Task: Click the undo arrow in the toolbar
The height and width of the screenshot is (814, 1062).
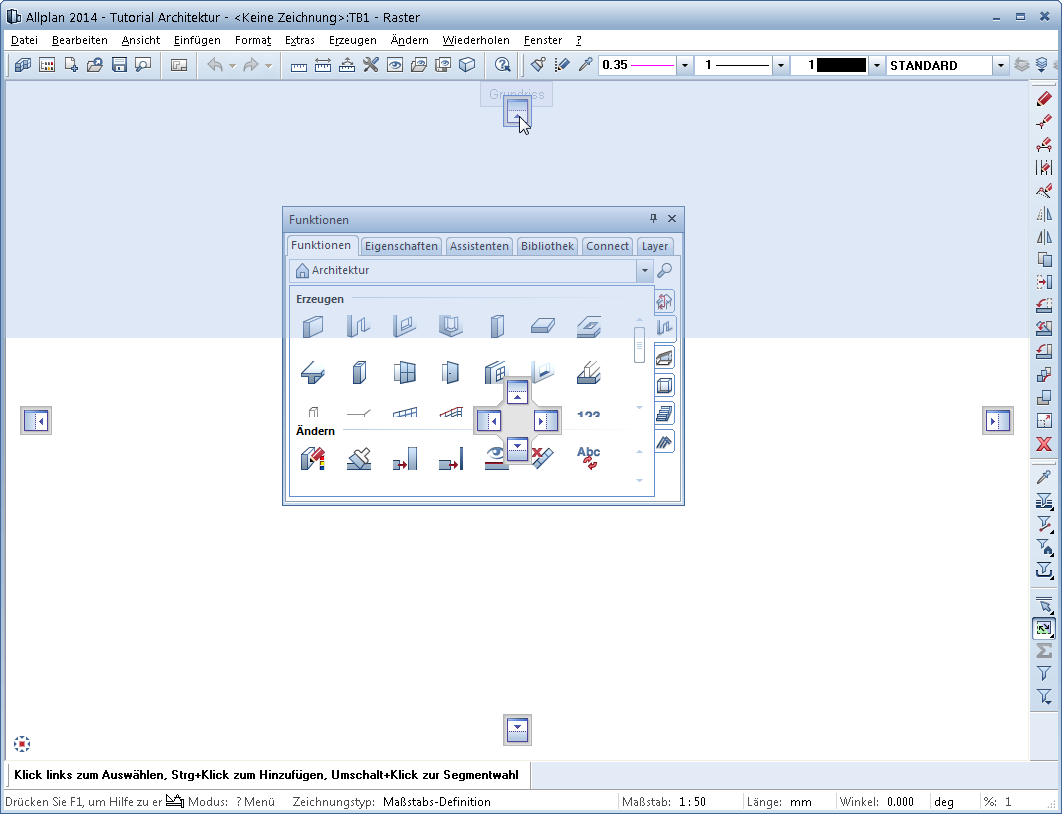Action: [215, 65]
